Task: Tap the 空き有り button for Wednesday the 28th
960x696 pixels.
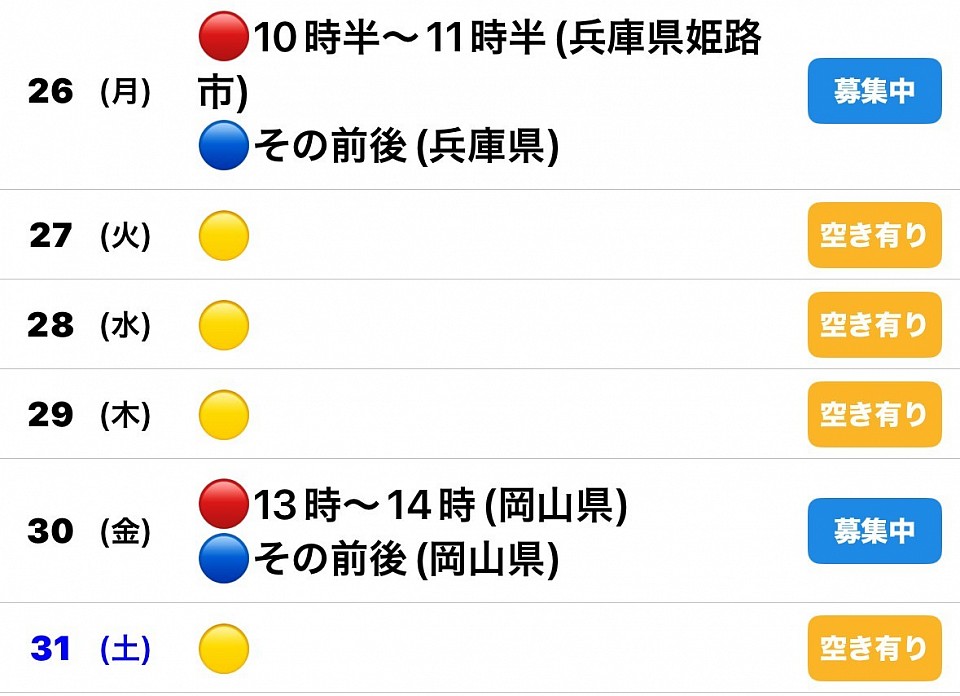Action: coord(874,325)
